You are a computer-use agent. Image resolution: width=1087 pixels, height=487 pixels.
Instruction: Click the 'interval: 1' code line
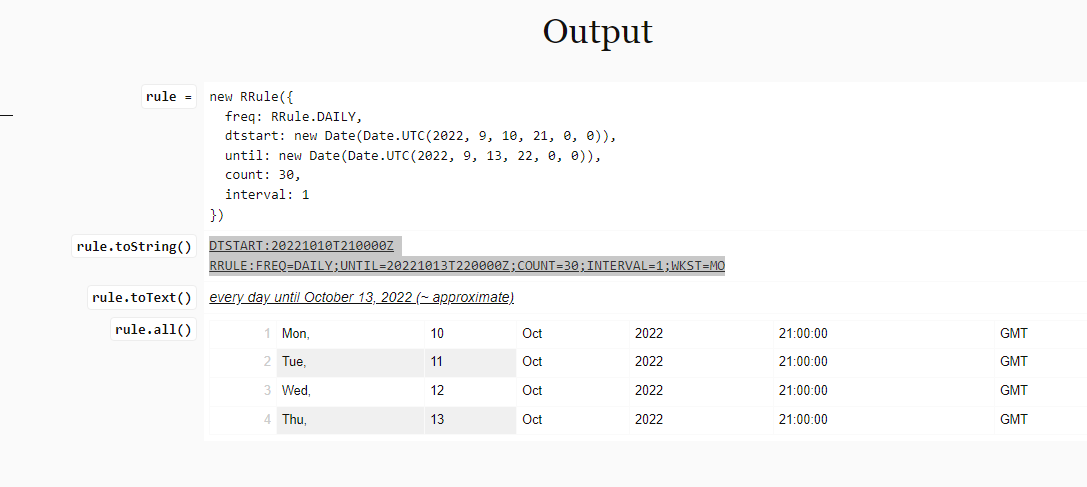(x=267, y=195)
